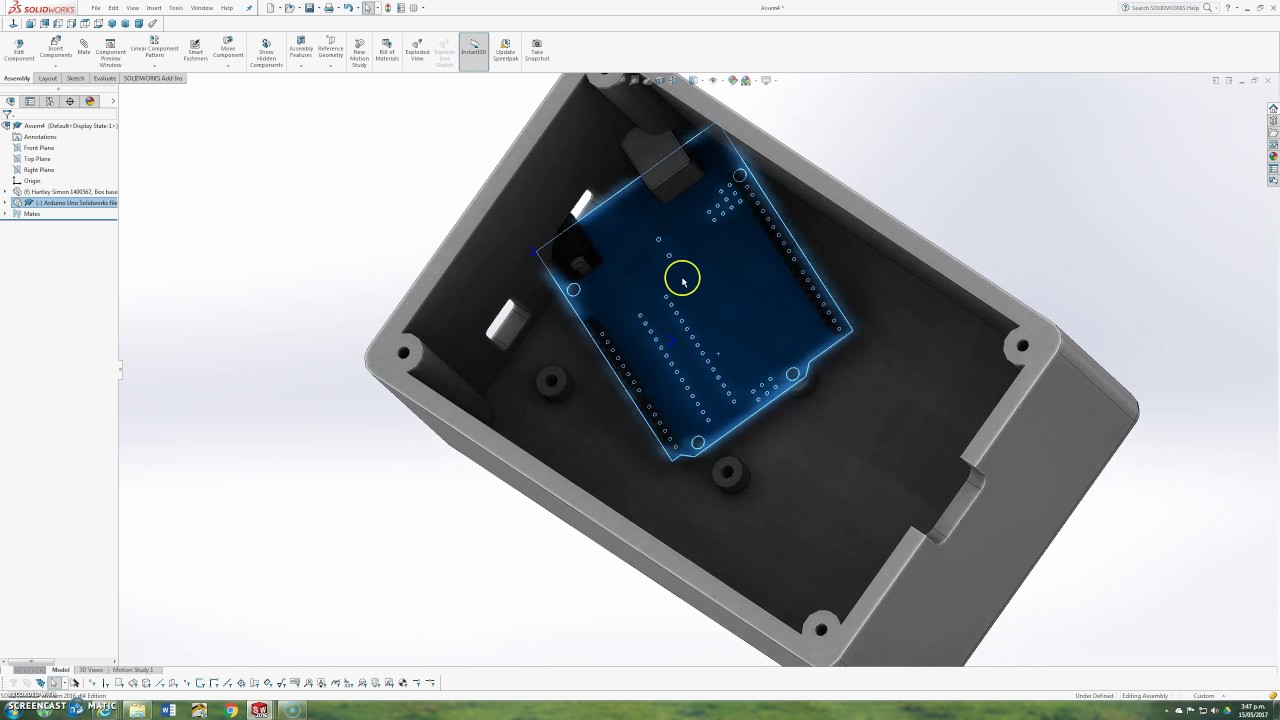Expand Insert Components dropdown arrow

(x=56, y=66)
